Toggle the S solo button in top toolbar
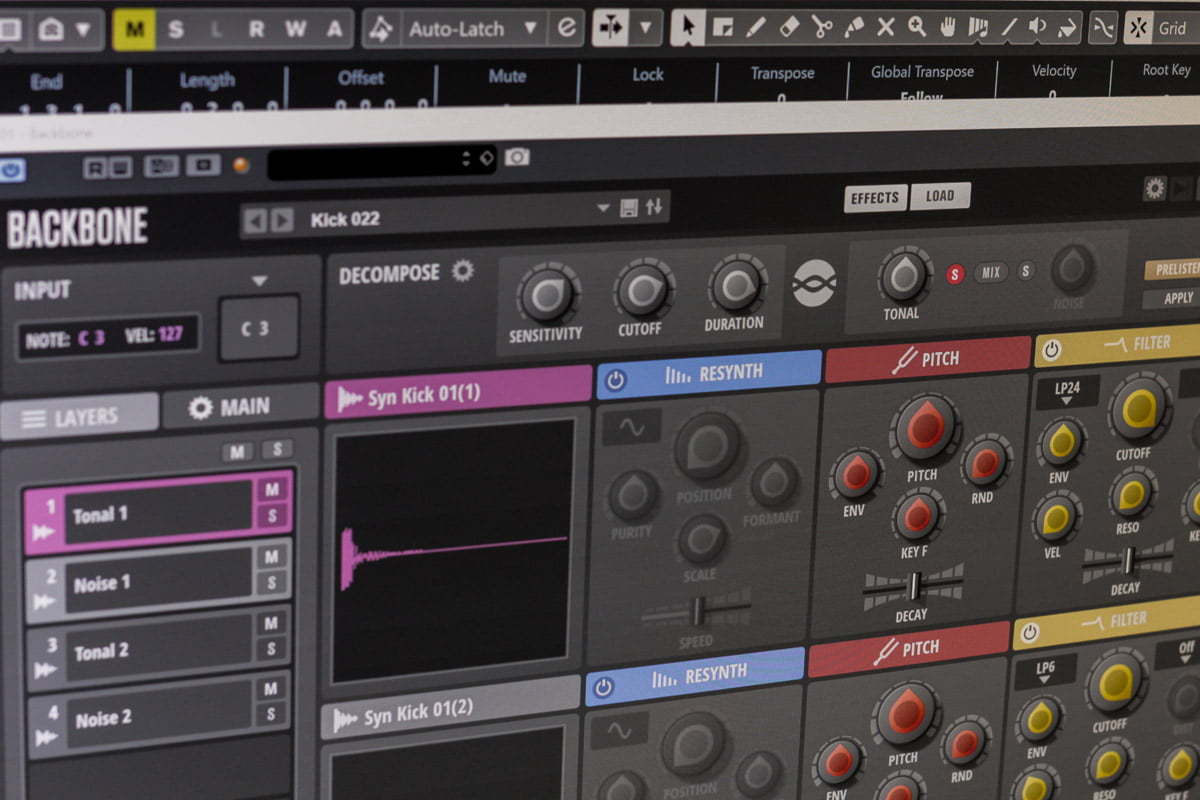This screenshot has height=800, width=1200. 175,30
